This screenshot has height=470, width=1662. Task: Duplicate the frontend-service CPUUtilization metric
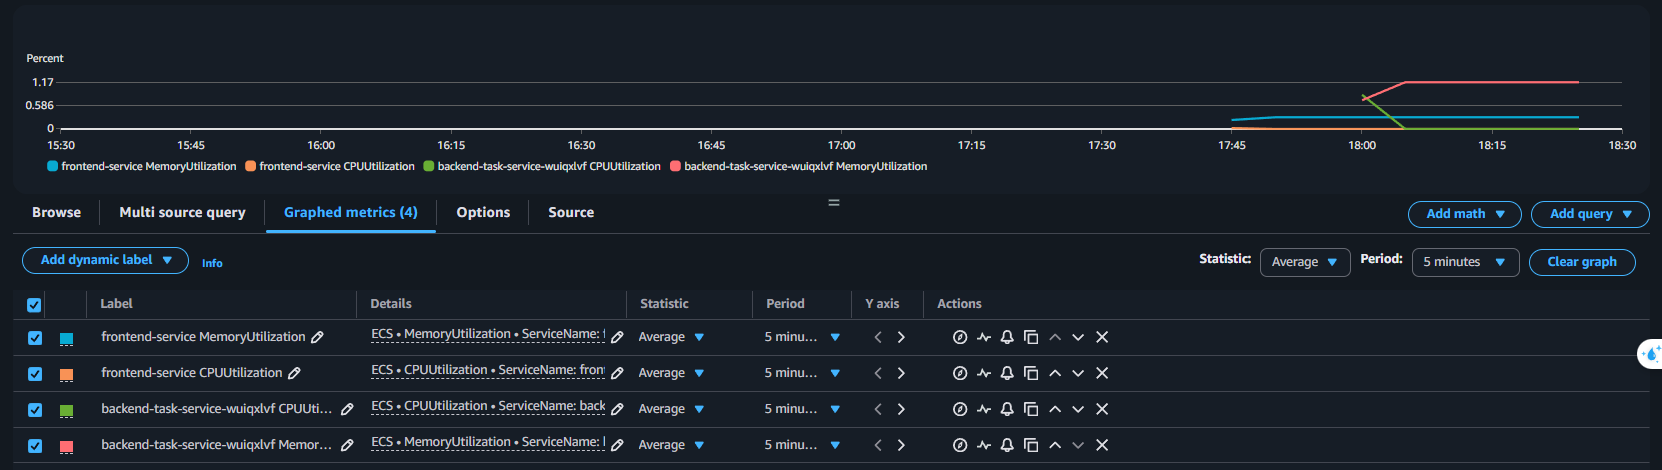pos(1031,373)
